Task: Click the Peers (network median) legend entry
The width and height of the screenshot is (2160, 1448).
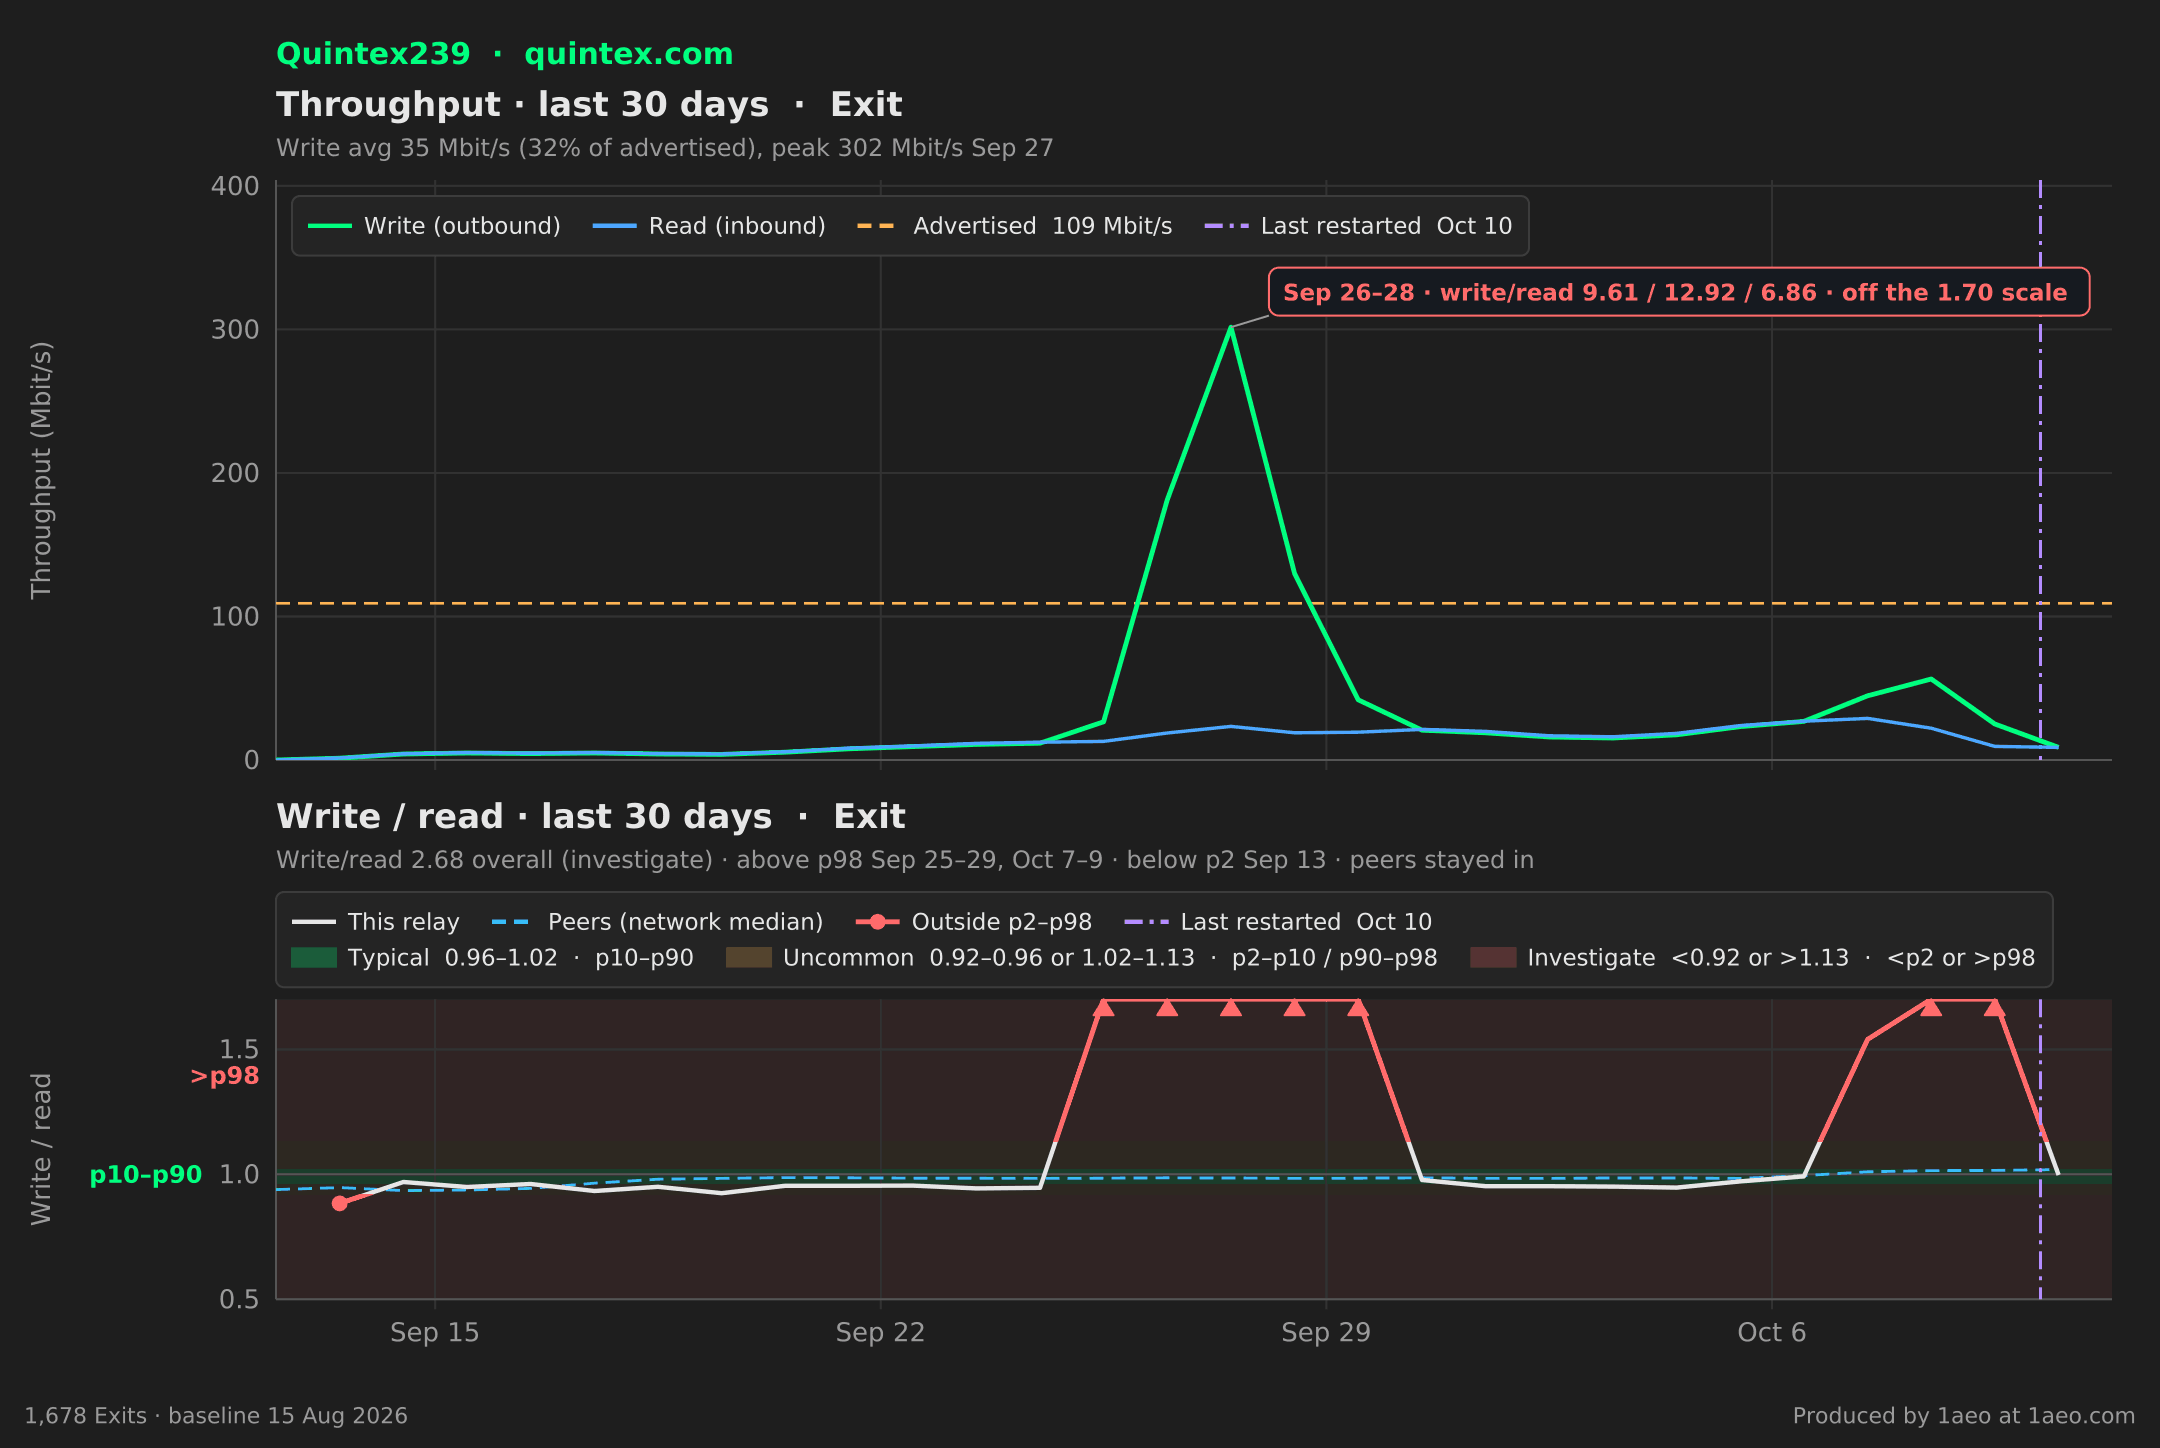Action: (658, 922)
